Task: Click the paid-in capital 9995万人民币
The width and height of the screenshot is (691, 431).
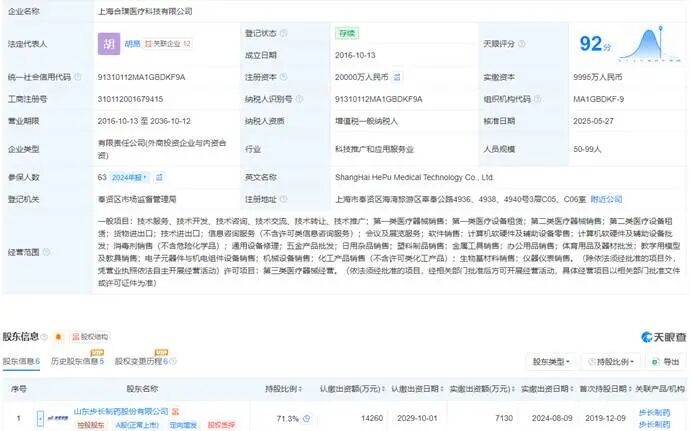Action: 598,77
